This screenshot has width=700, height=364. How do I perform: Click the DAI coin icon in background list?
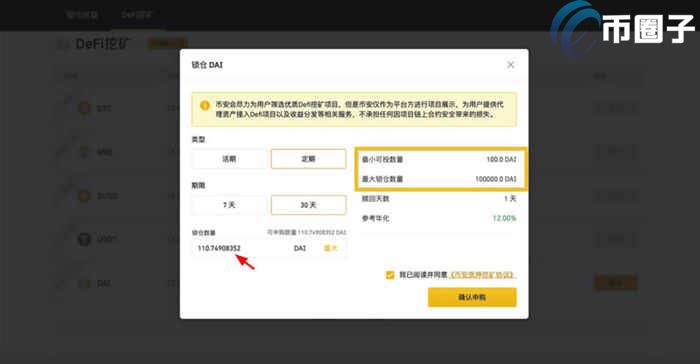(84, 284)
